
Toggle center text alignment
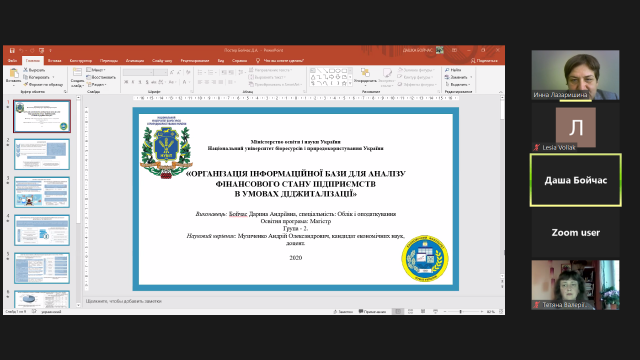[207, 82]
